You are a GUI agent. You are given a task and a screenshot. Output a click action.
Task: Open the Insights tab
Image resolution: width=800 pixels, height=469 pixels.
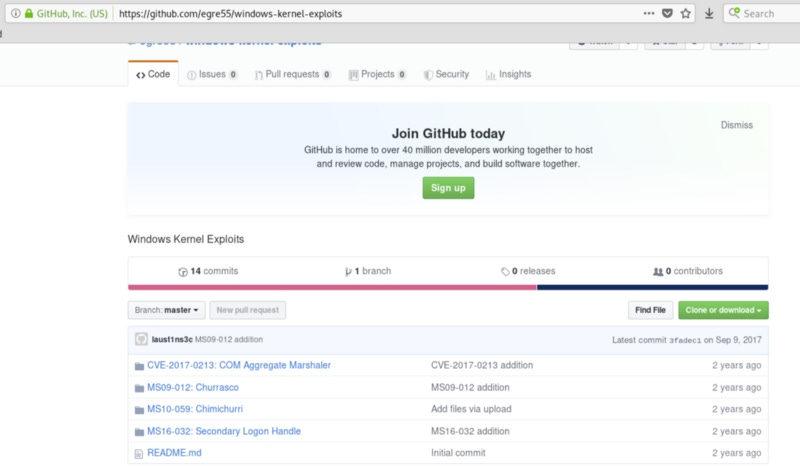[x=508, y=75]
